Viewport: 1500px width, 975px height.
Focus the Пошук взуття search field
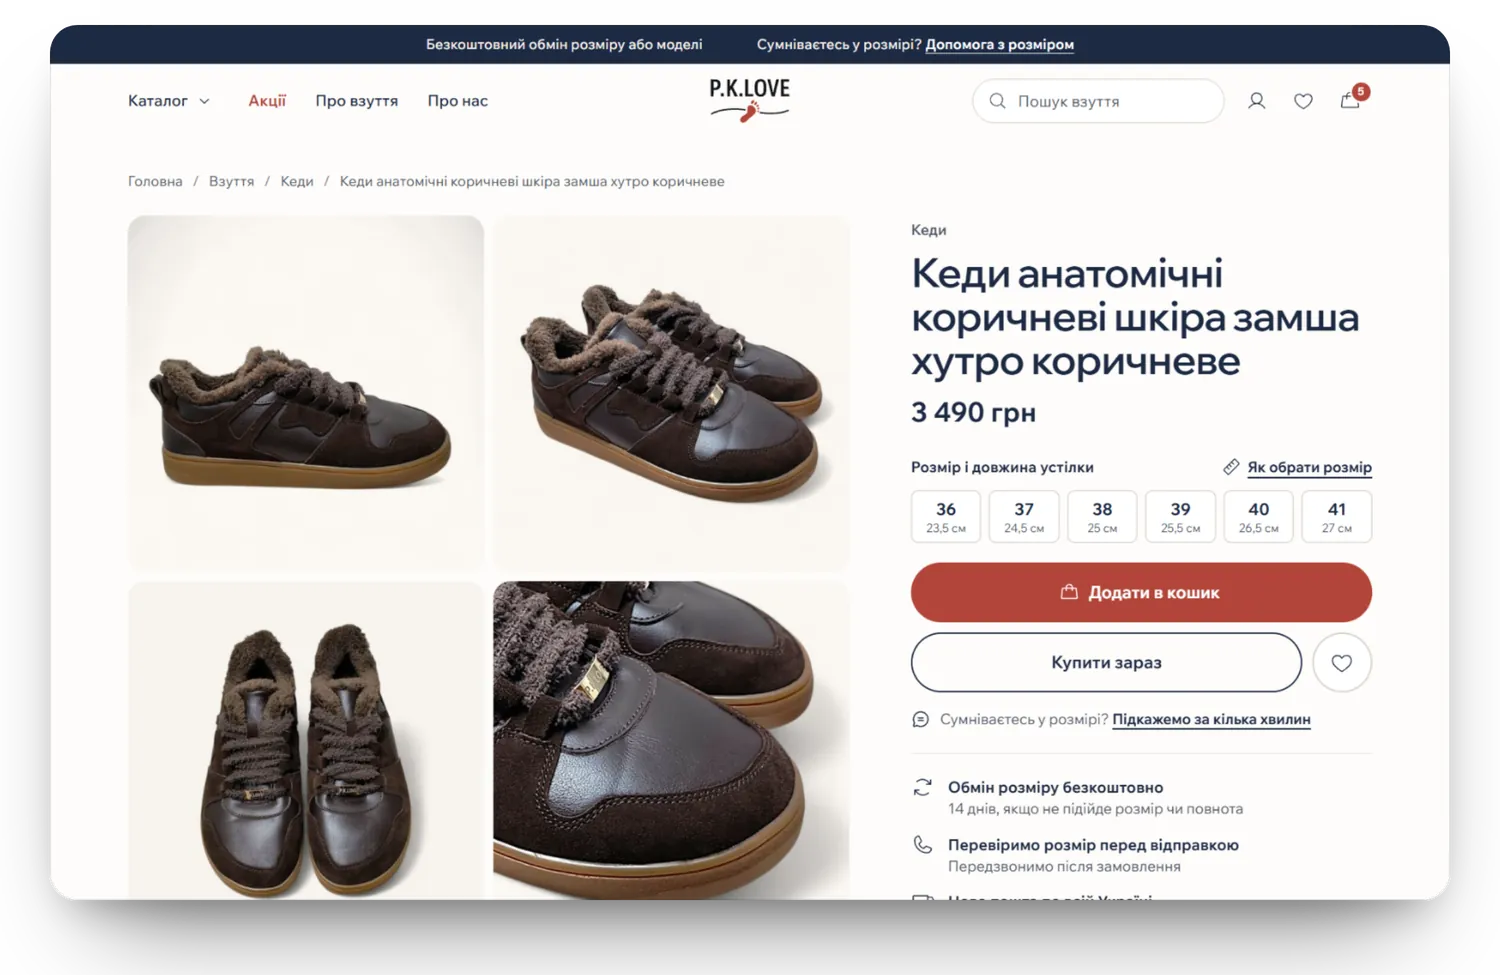(x=1098, y=101)
